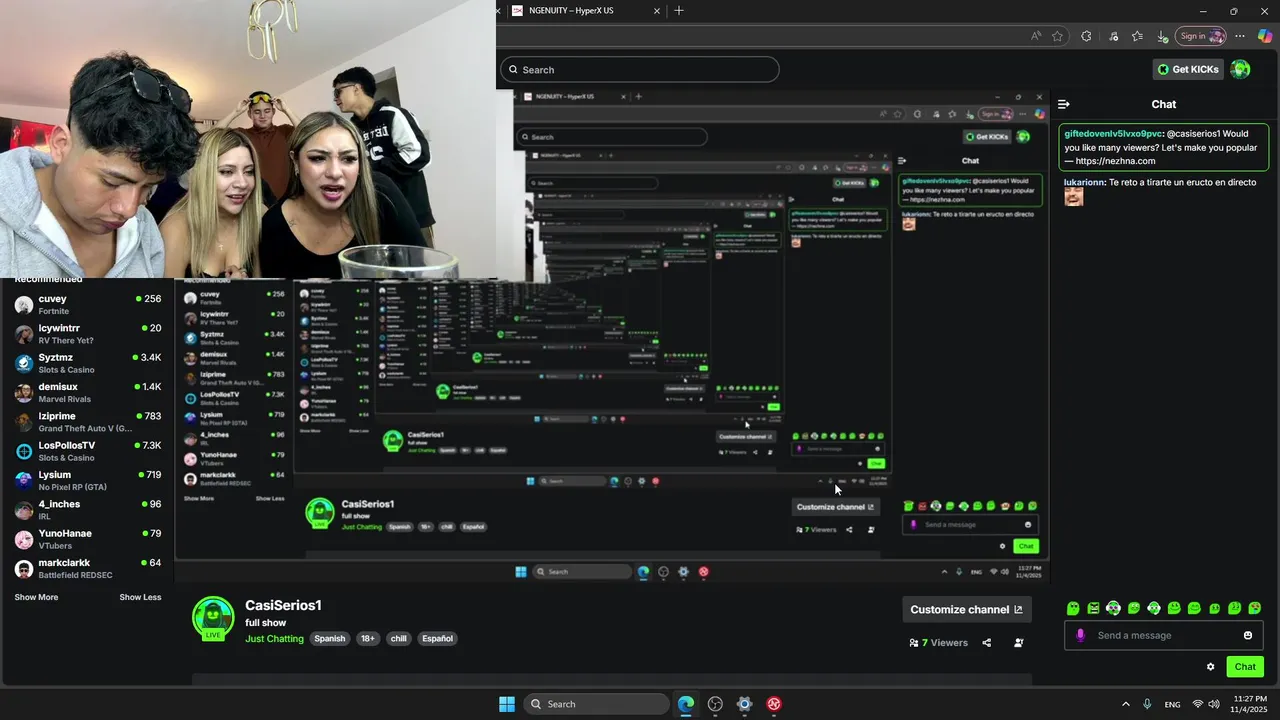Open Edge read aloud icon in the outer address bar

[1036, 36]
